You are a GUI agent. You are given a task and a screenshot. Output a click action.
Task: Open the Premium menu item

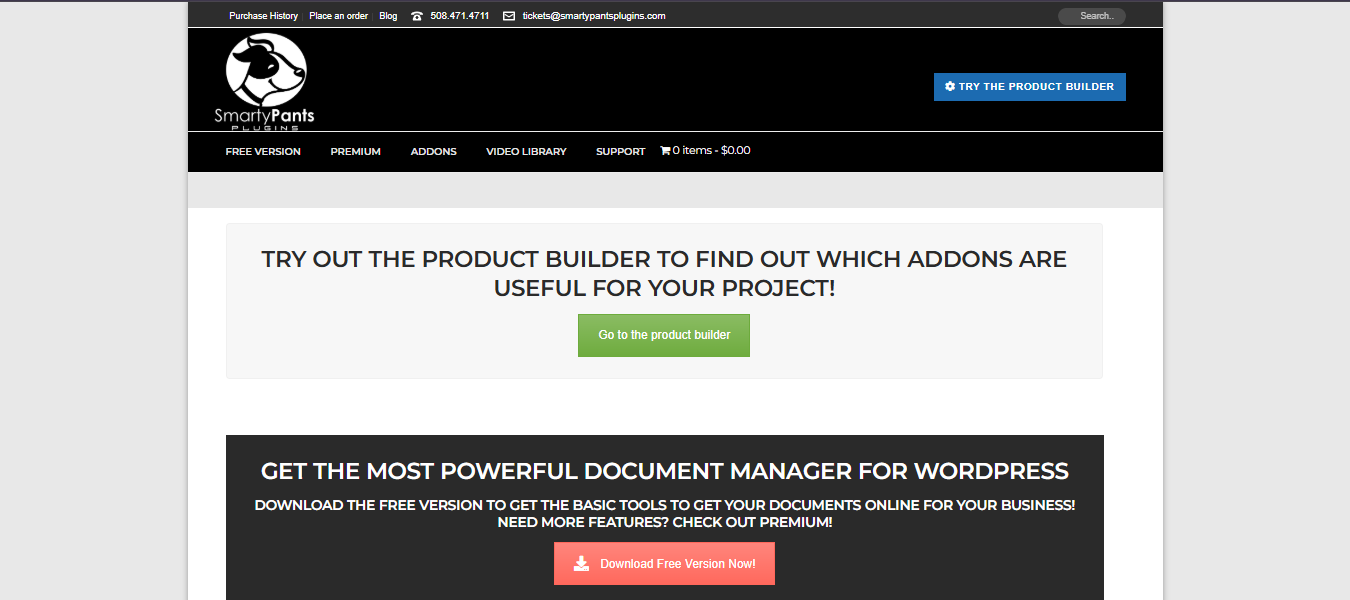pos(356,152)
